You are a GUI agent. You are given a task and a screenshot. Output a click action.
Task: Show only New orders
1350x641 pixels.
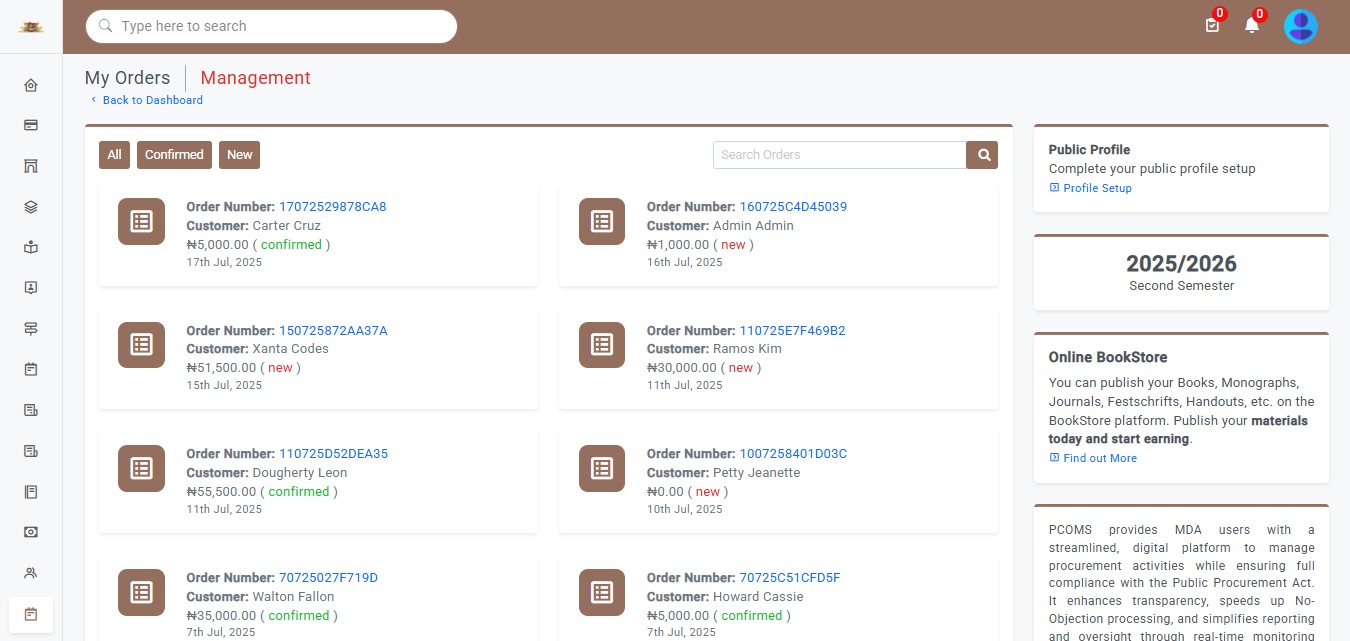tap(239, 155)
